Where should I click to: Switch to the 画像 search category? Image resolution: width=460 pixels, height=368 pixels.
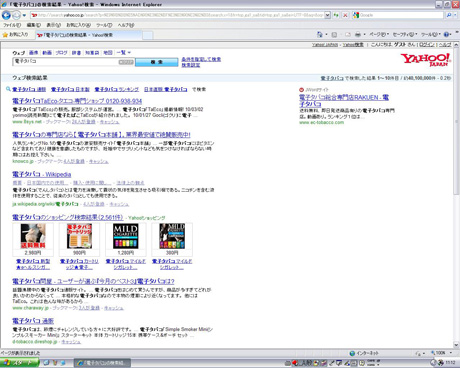33,53
